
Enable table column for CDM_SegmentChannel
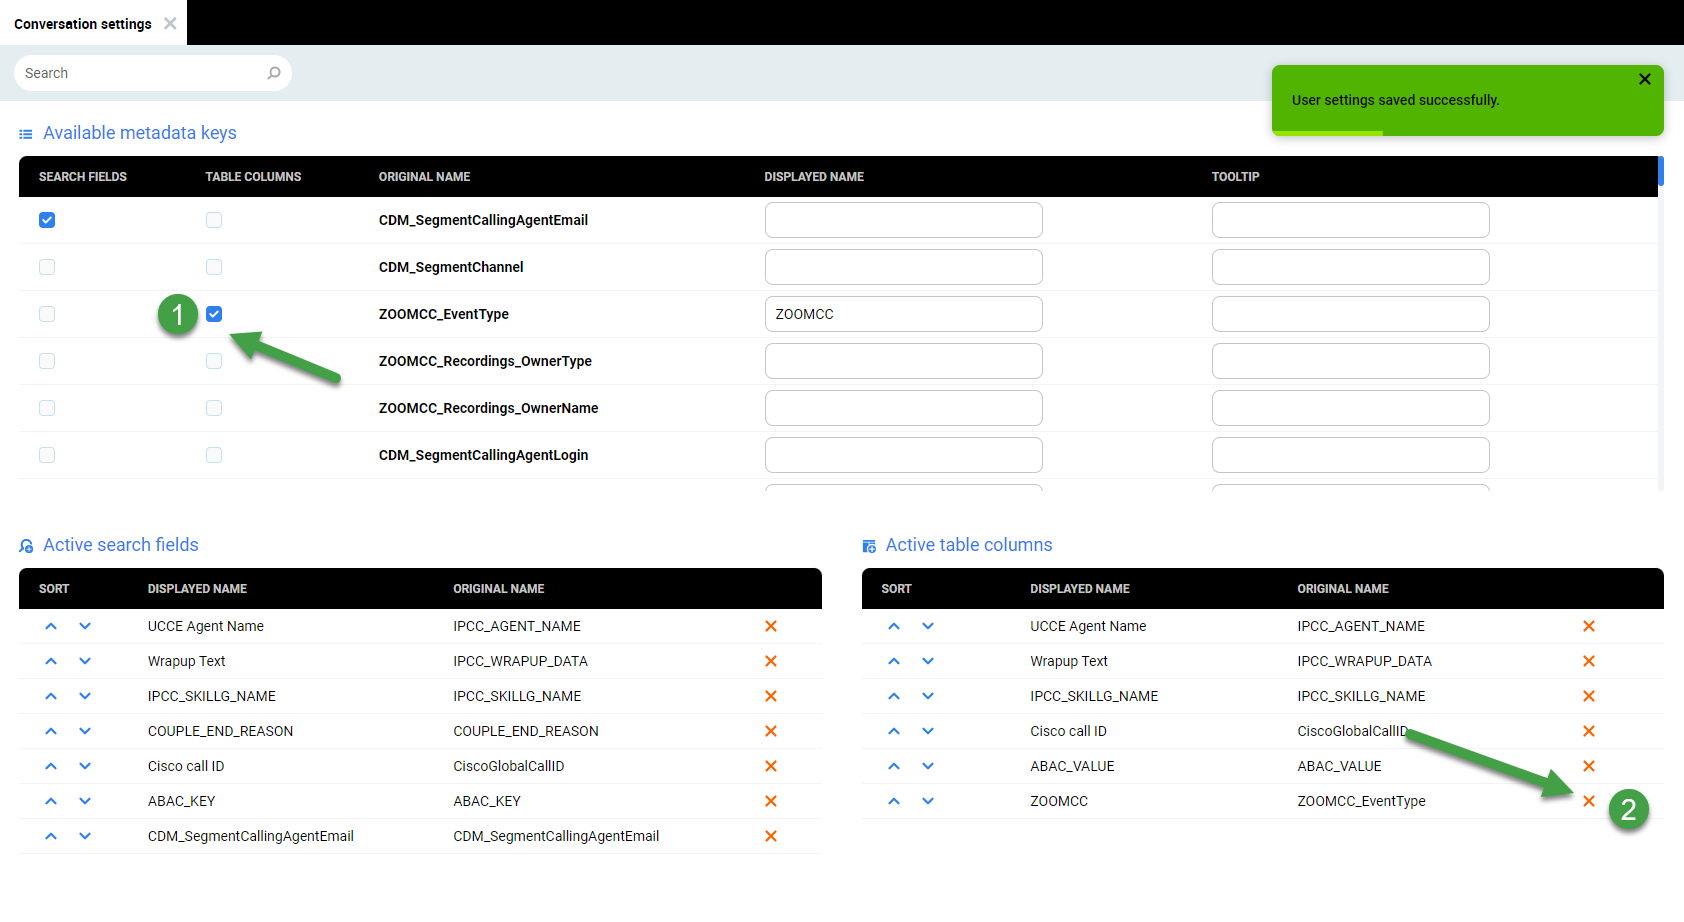click(214, 267)
